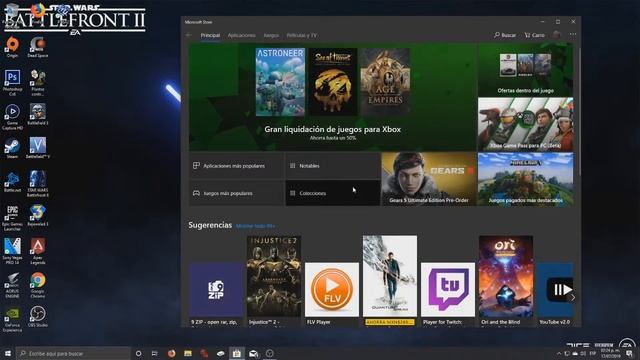
Task: Open the Plants desktop shortcut
Action: (38, 82)
